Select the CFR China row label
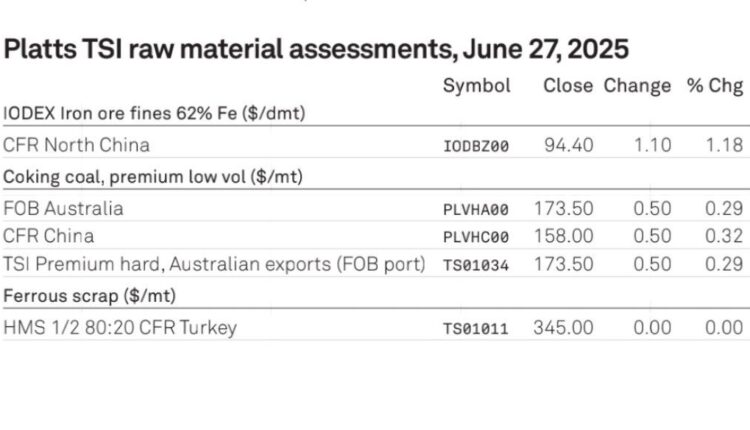 click(x=48, y=236)
